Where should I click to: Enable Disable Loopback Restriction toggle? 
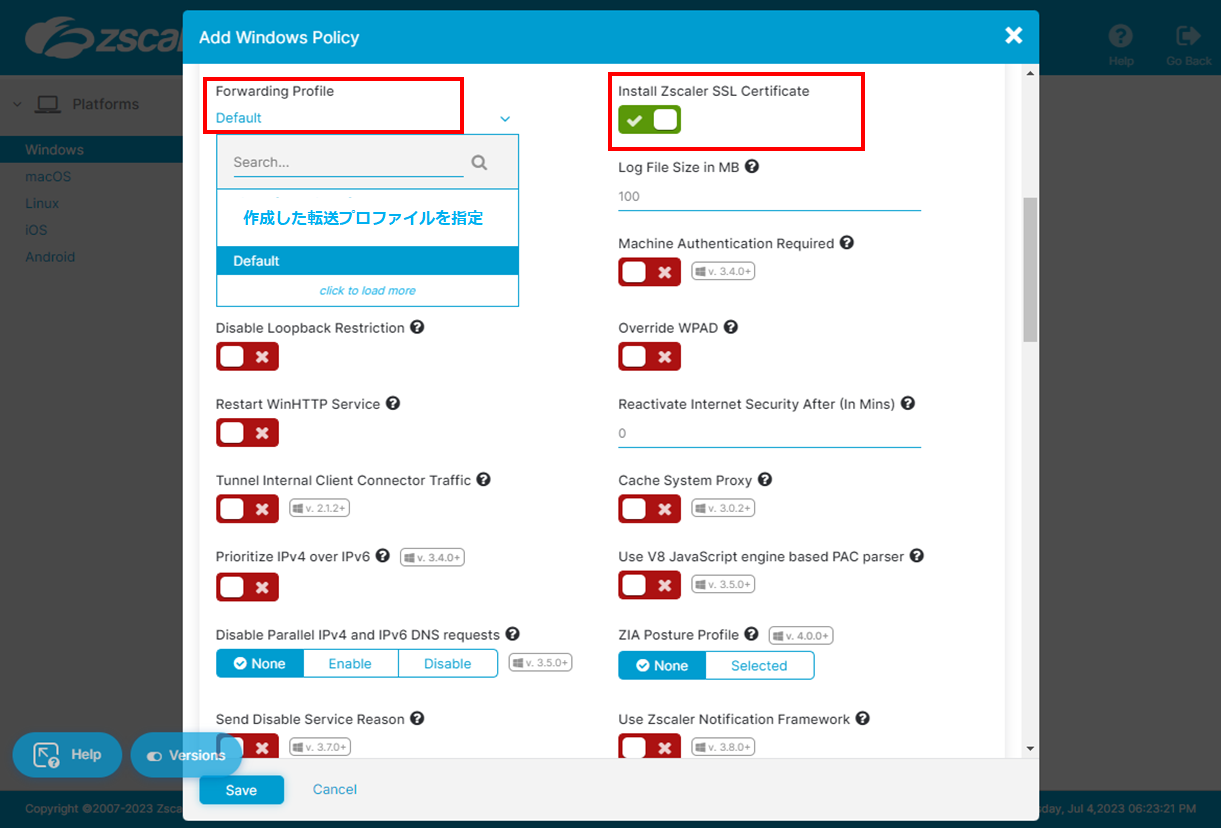click(247, 356)
